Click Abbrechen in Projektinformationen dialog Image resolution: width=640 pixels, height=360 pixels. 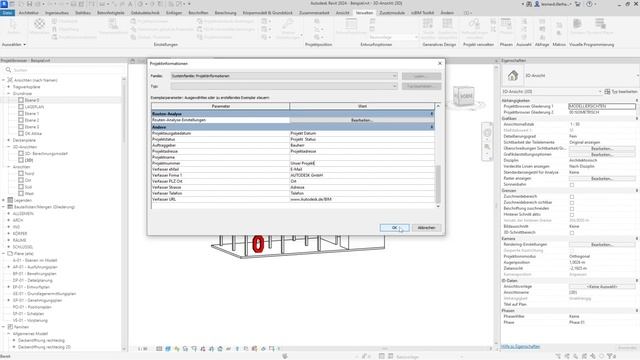coord(427,228)
